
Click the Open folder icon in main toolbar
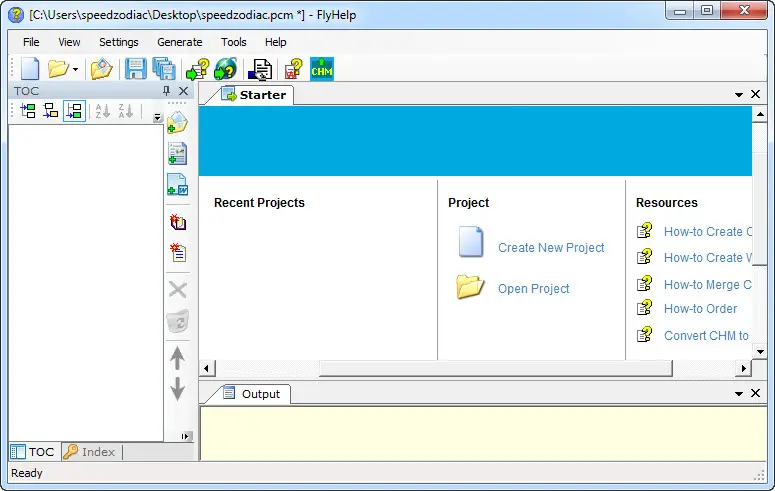(x=58, y=69)
